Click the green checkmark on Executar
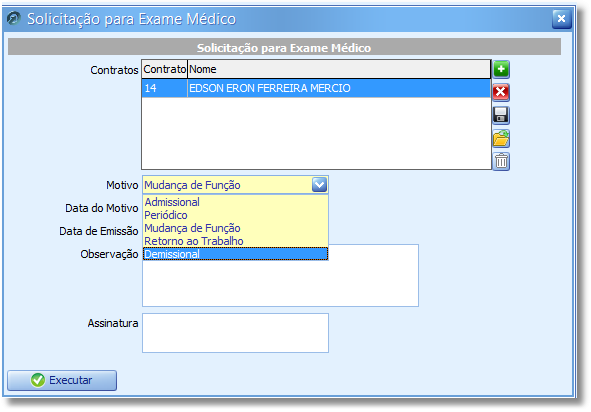Viewport: 591px width, 412px height. pos(38,380)
